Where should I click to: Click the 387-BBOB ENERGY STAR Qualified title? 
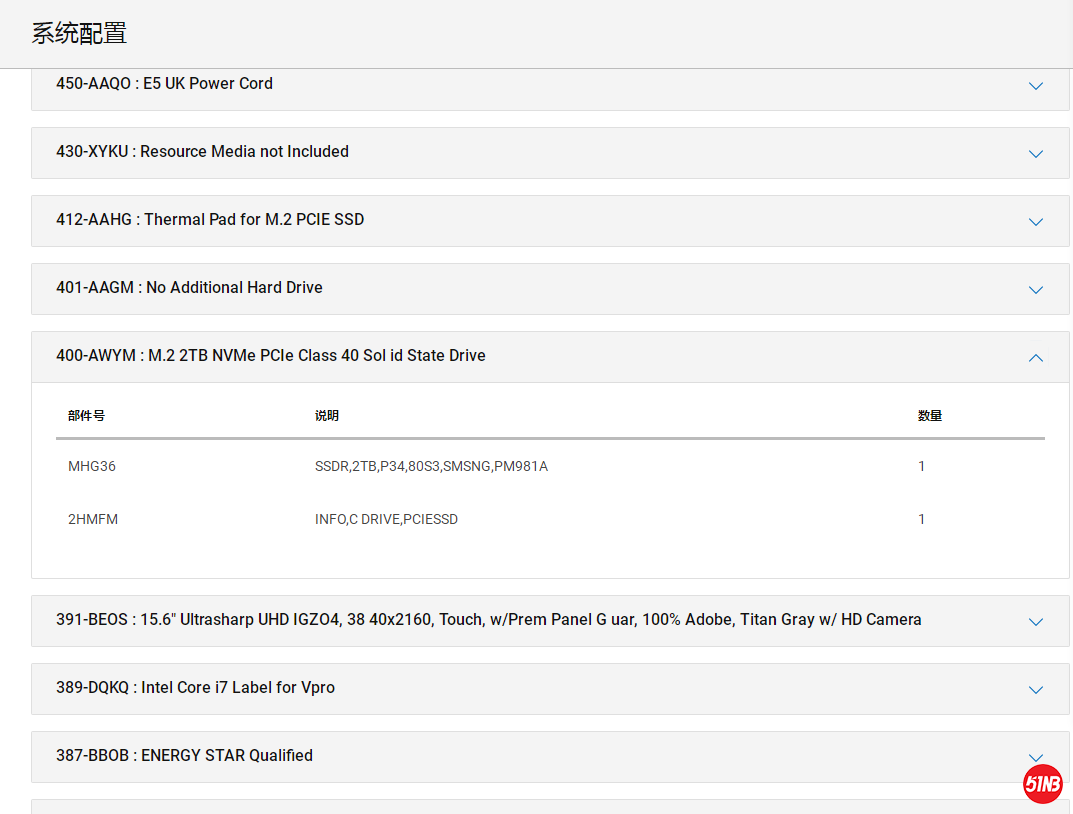click(x=184, y=756)
